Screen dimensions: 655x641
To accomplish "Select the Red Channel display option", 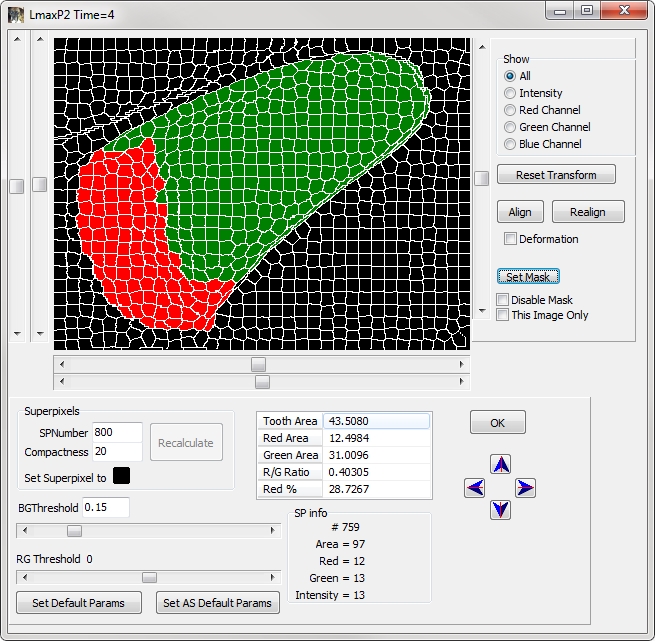I will pos(510,110).
